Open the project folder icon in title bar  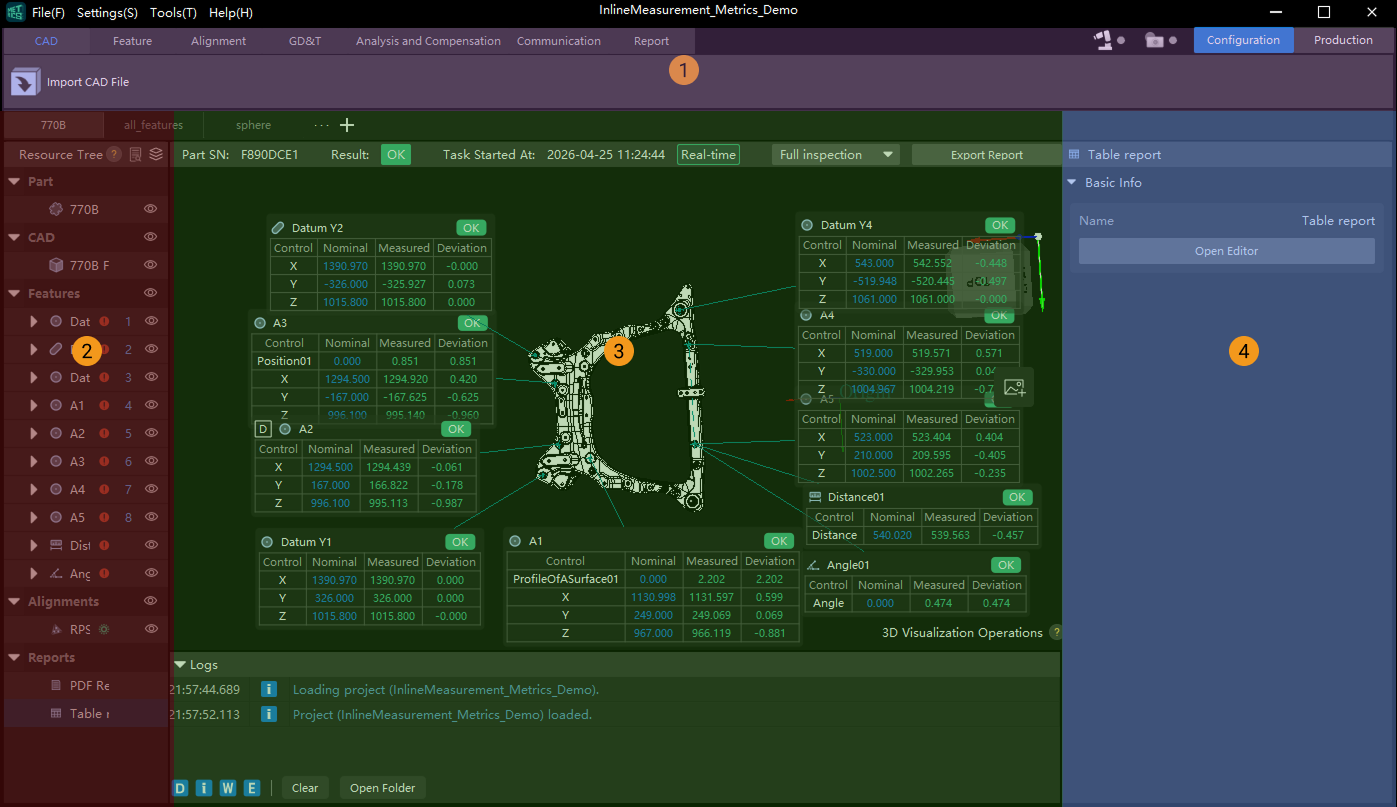1155,39
